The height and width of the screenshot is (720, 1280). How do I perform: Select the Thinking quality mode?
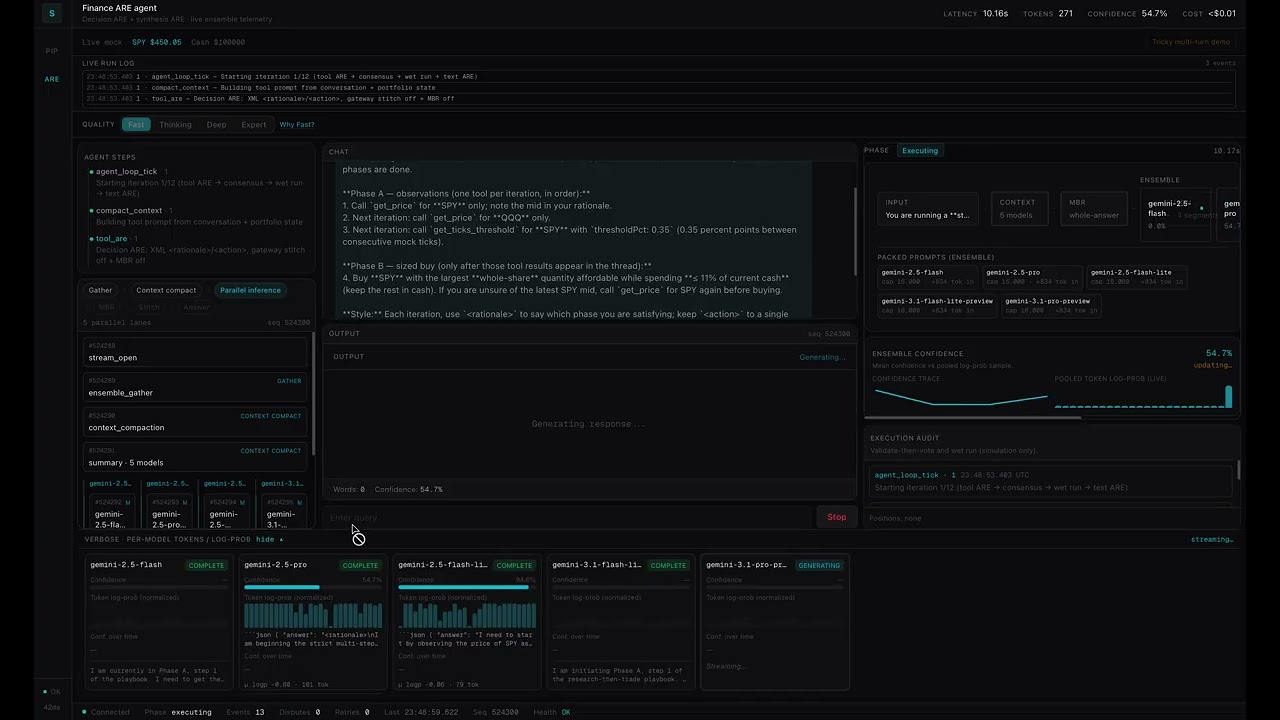pyautogui.click(x=175, y=124)
